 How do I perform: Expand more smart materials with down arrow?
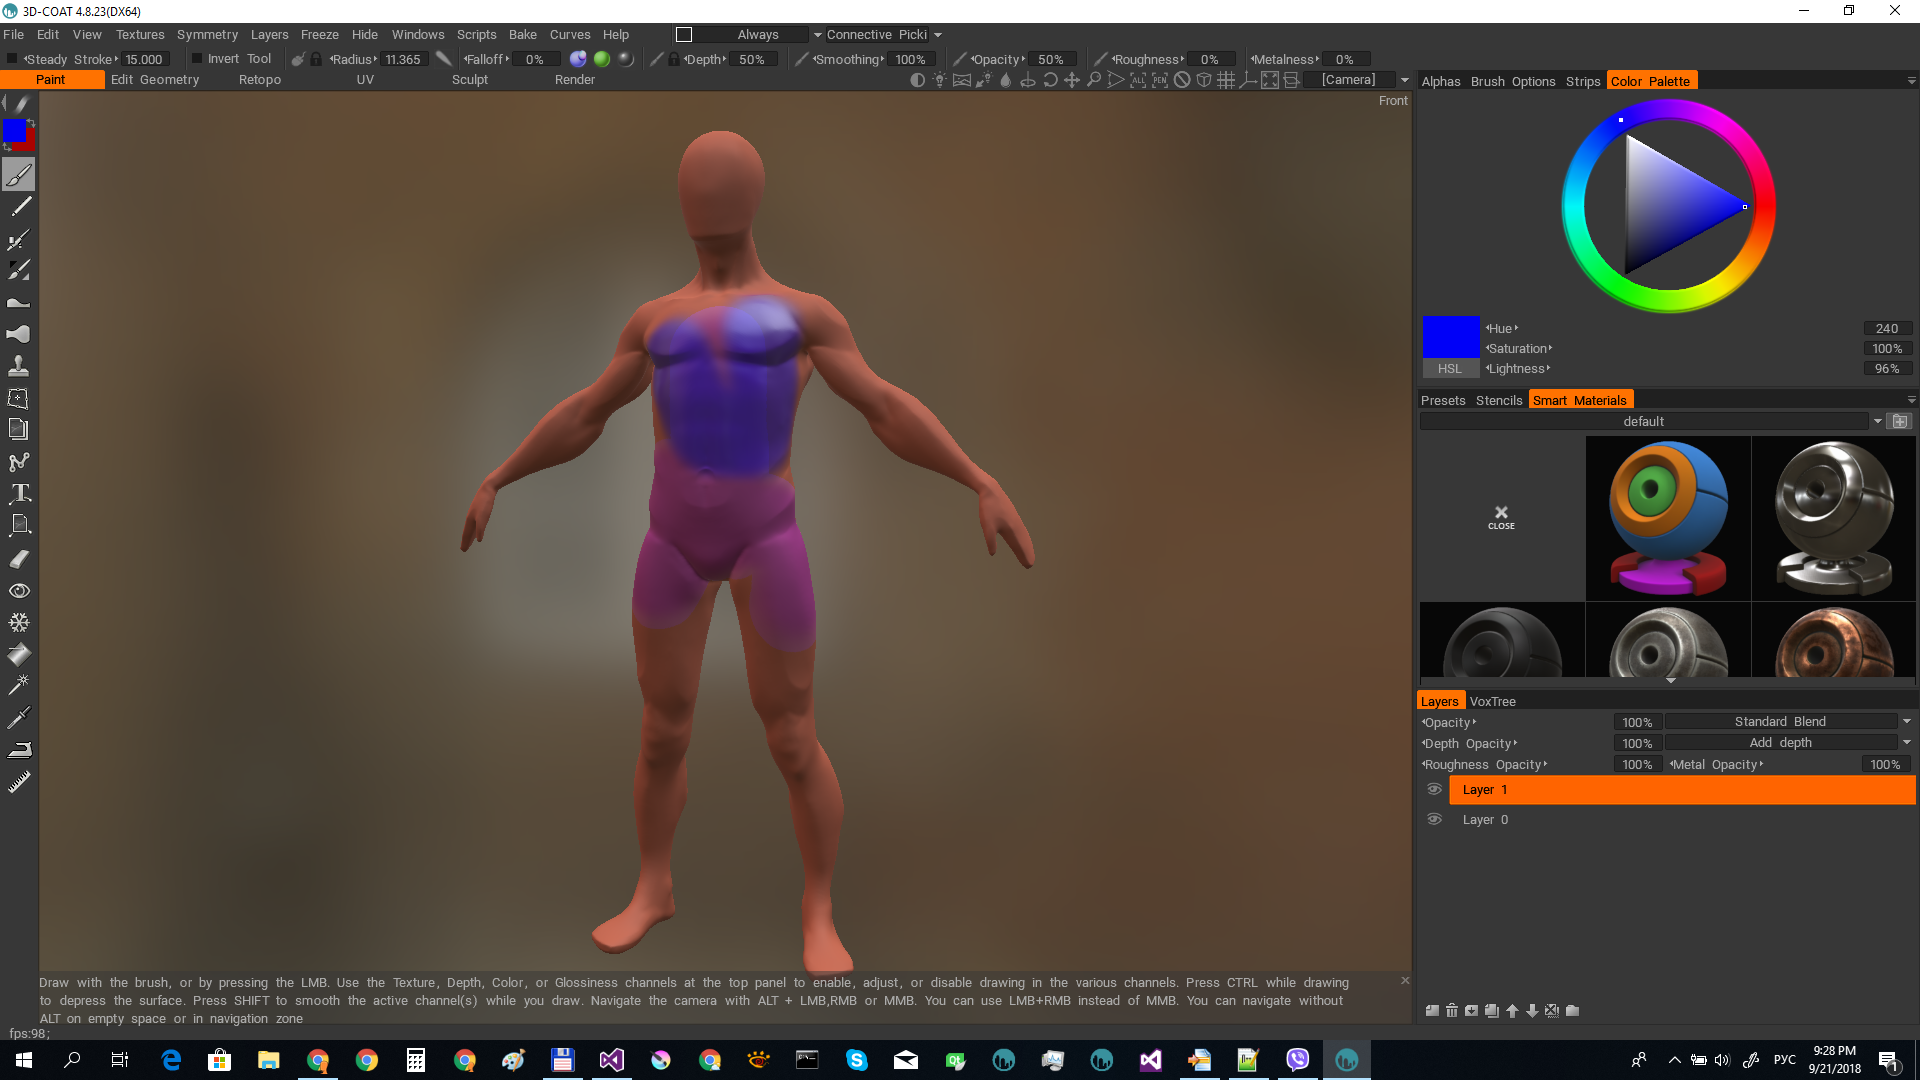click(x=1670, y=681)
